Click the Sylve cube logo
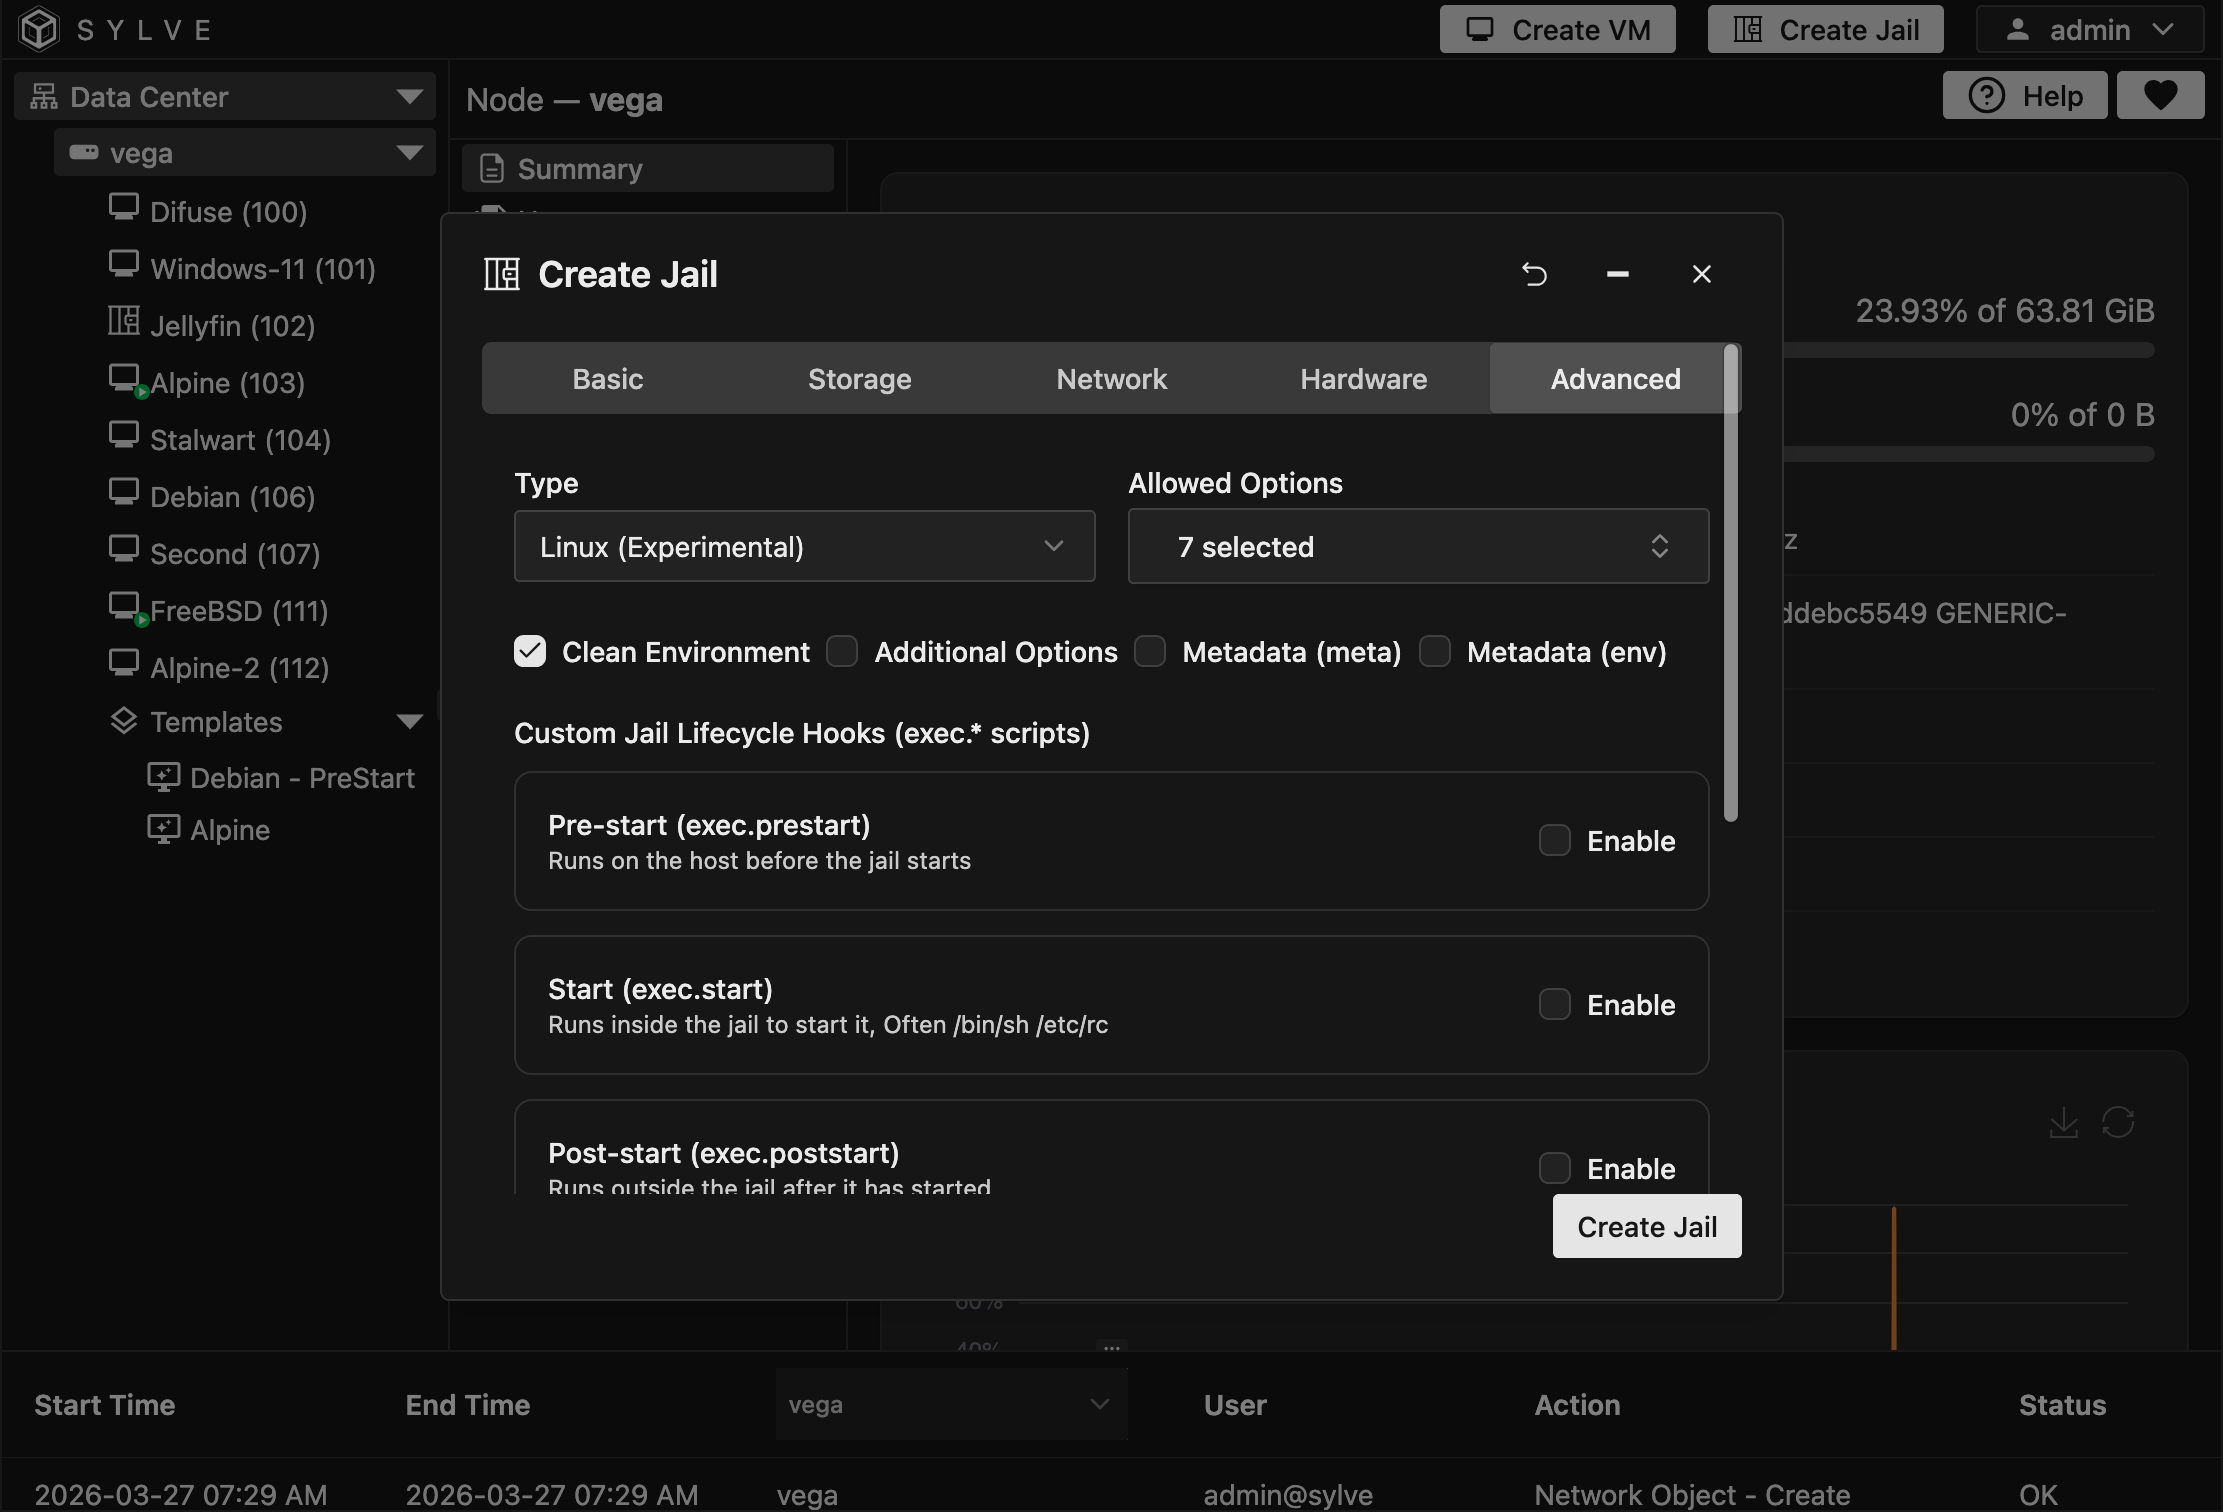This screenshot has width=2224, height=1512. [x=40, y=29]
